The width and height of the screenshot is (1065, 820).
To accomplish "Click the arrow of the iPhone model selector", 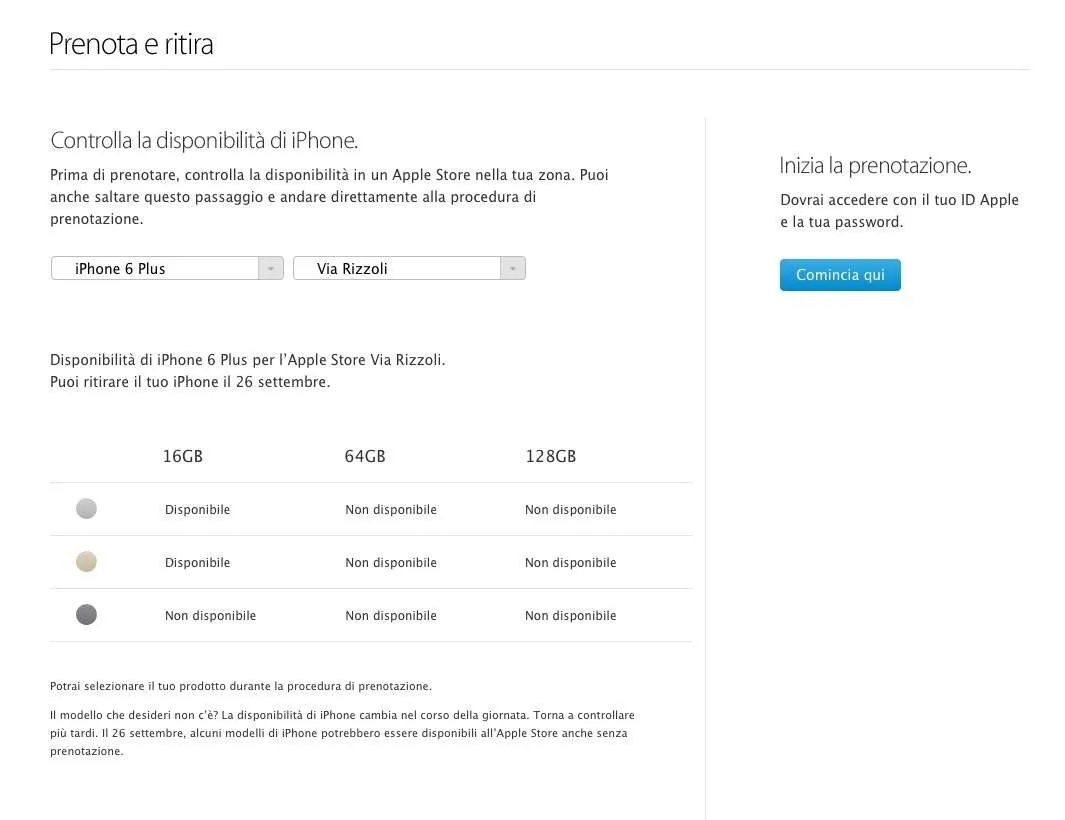I will (270, 268).
